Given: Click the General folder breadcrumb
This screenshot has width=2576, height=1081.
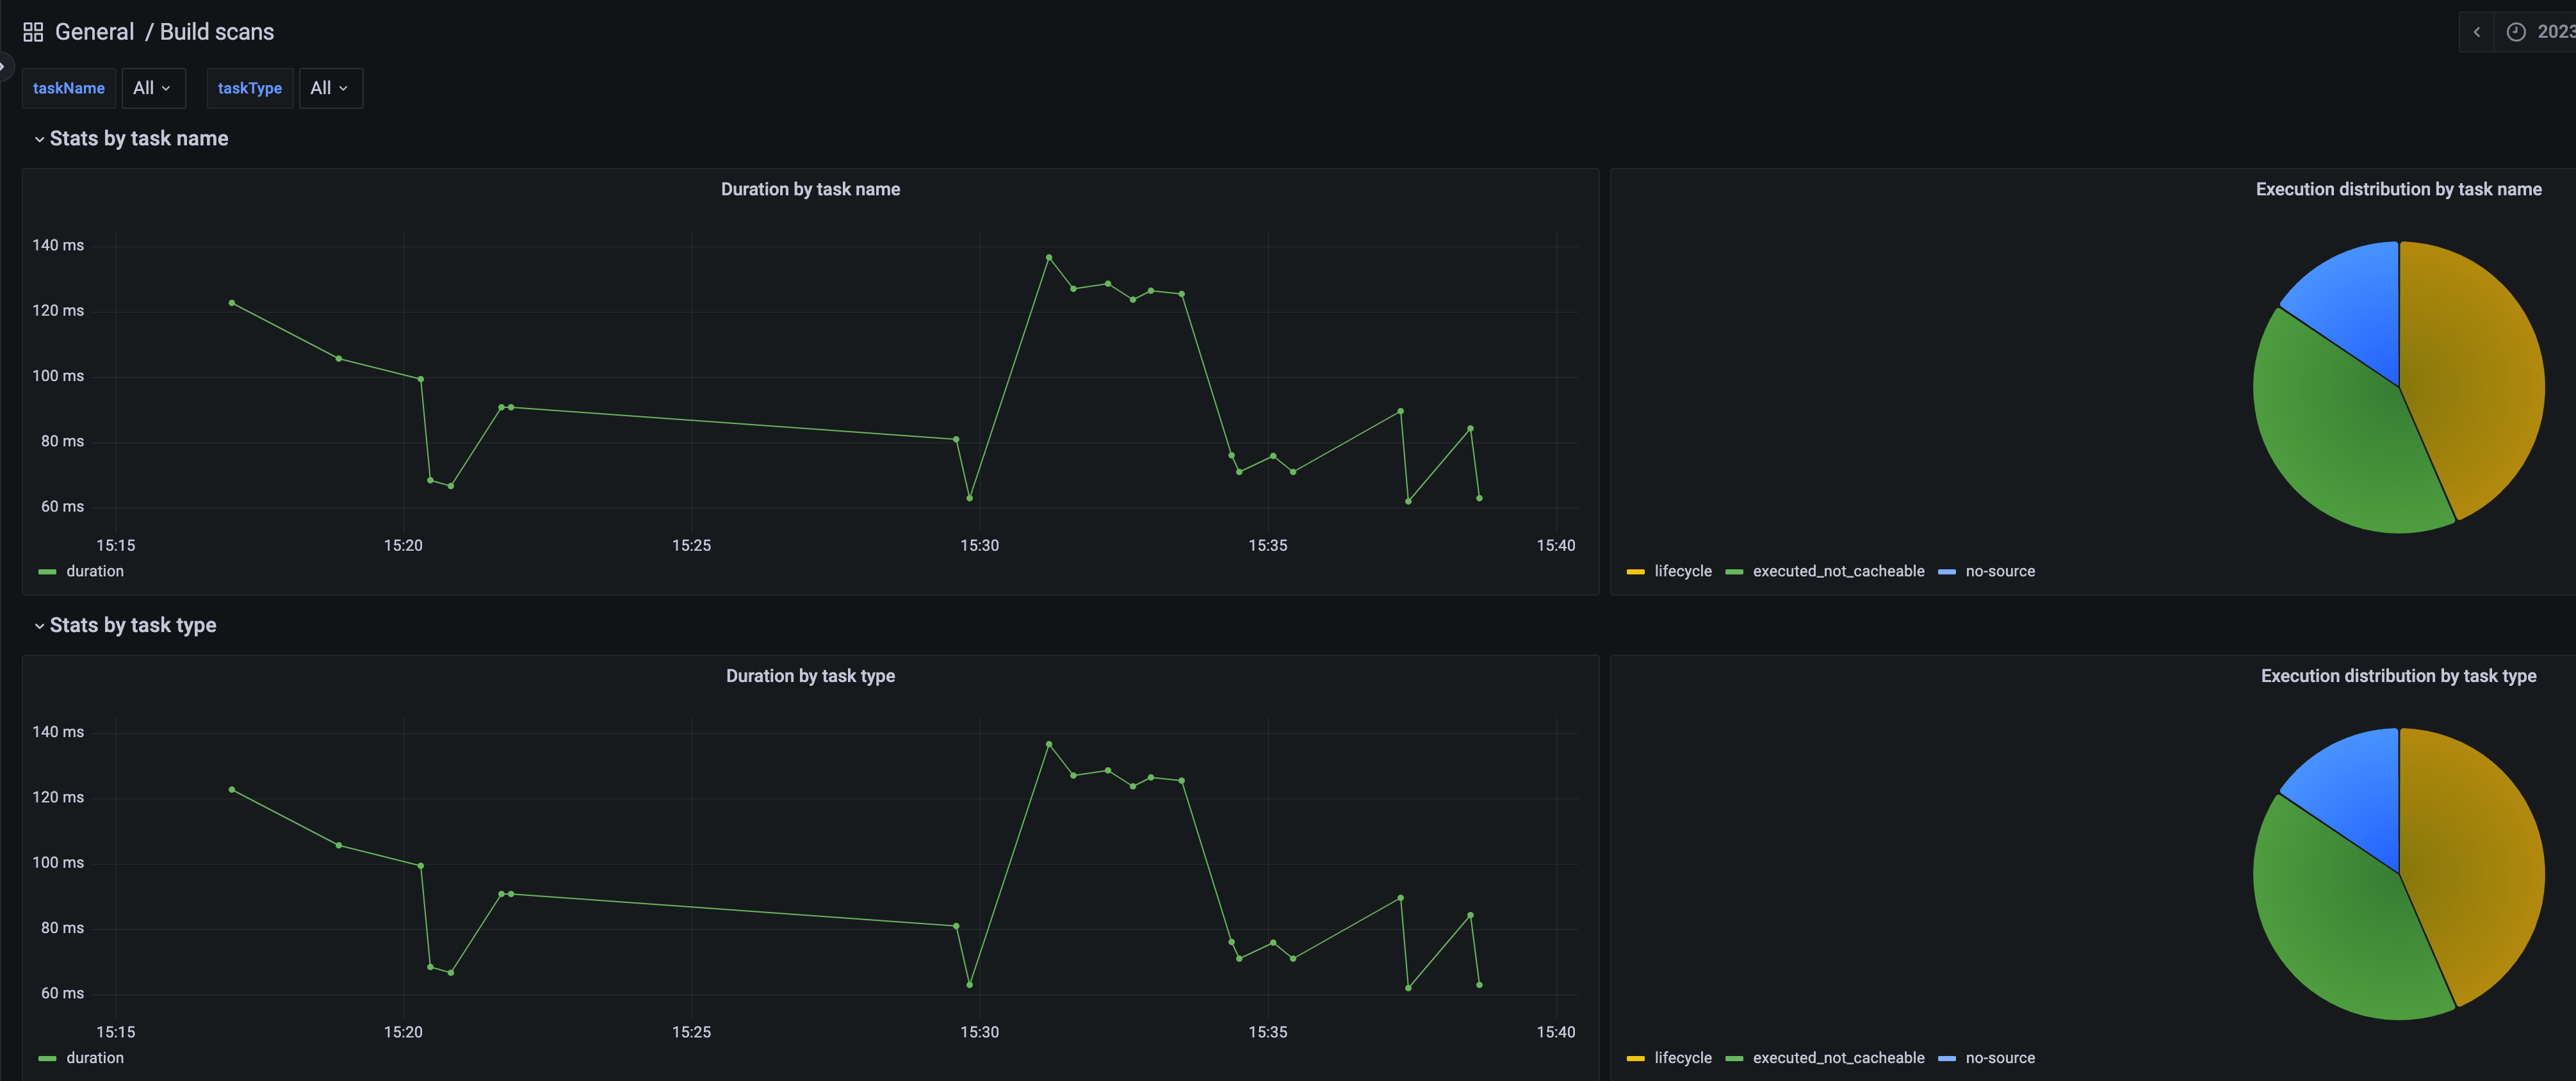Looking at the screenshot, I should (x=94, y=32).
